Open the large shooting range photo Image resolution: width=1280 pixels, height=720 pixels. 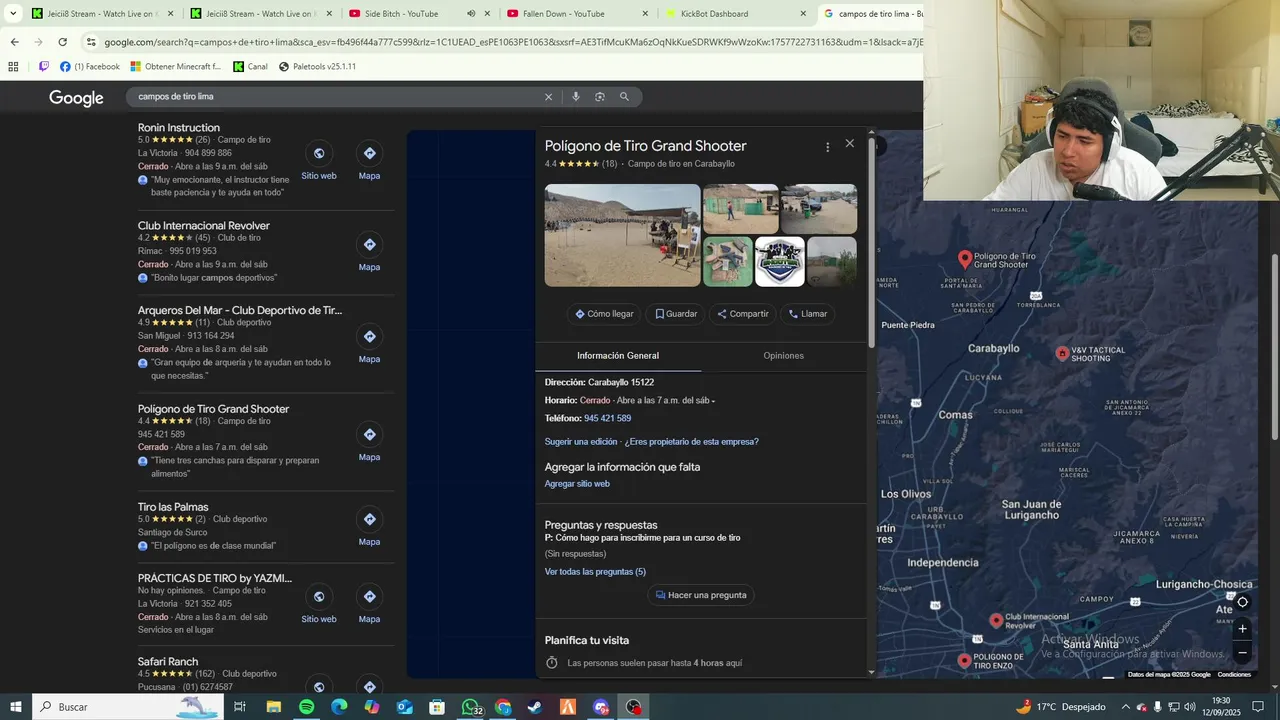[622, 235]
